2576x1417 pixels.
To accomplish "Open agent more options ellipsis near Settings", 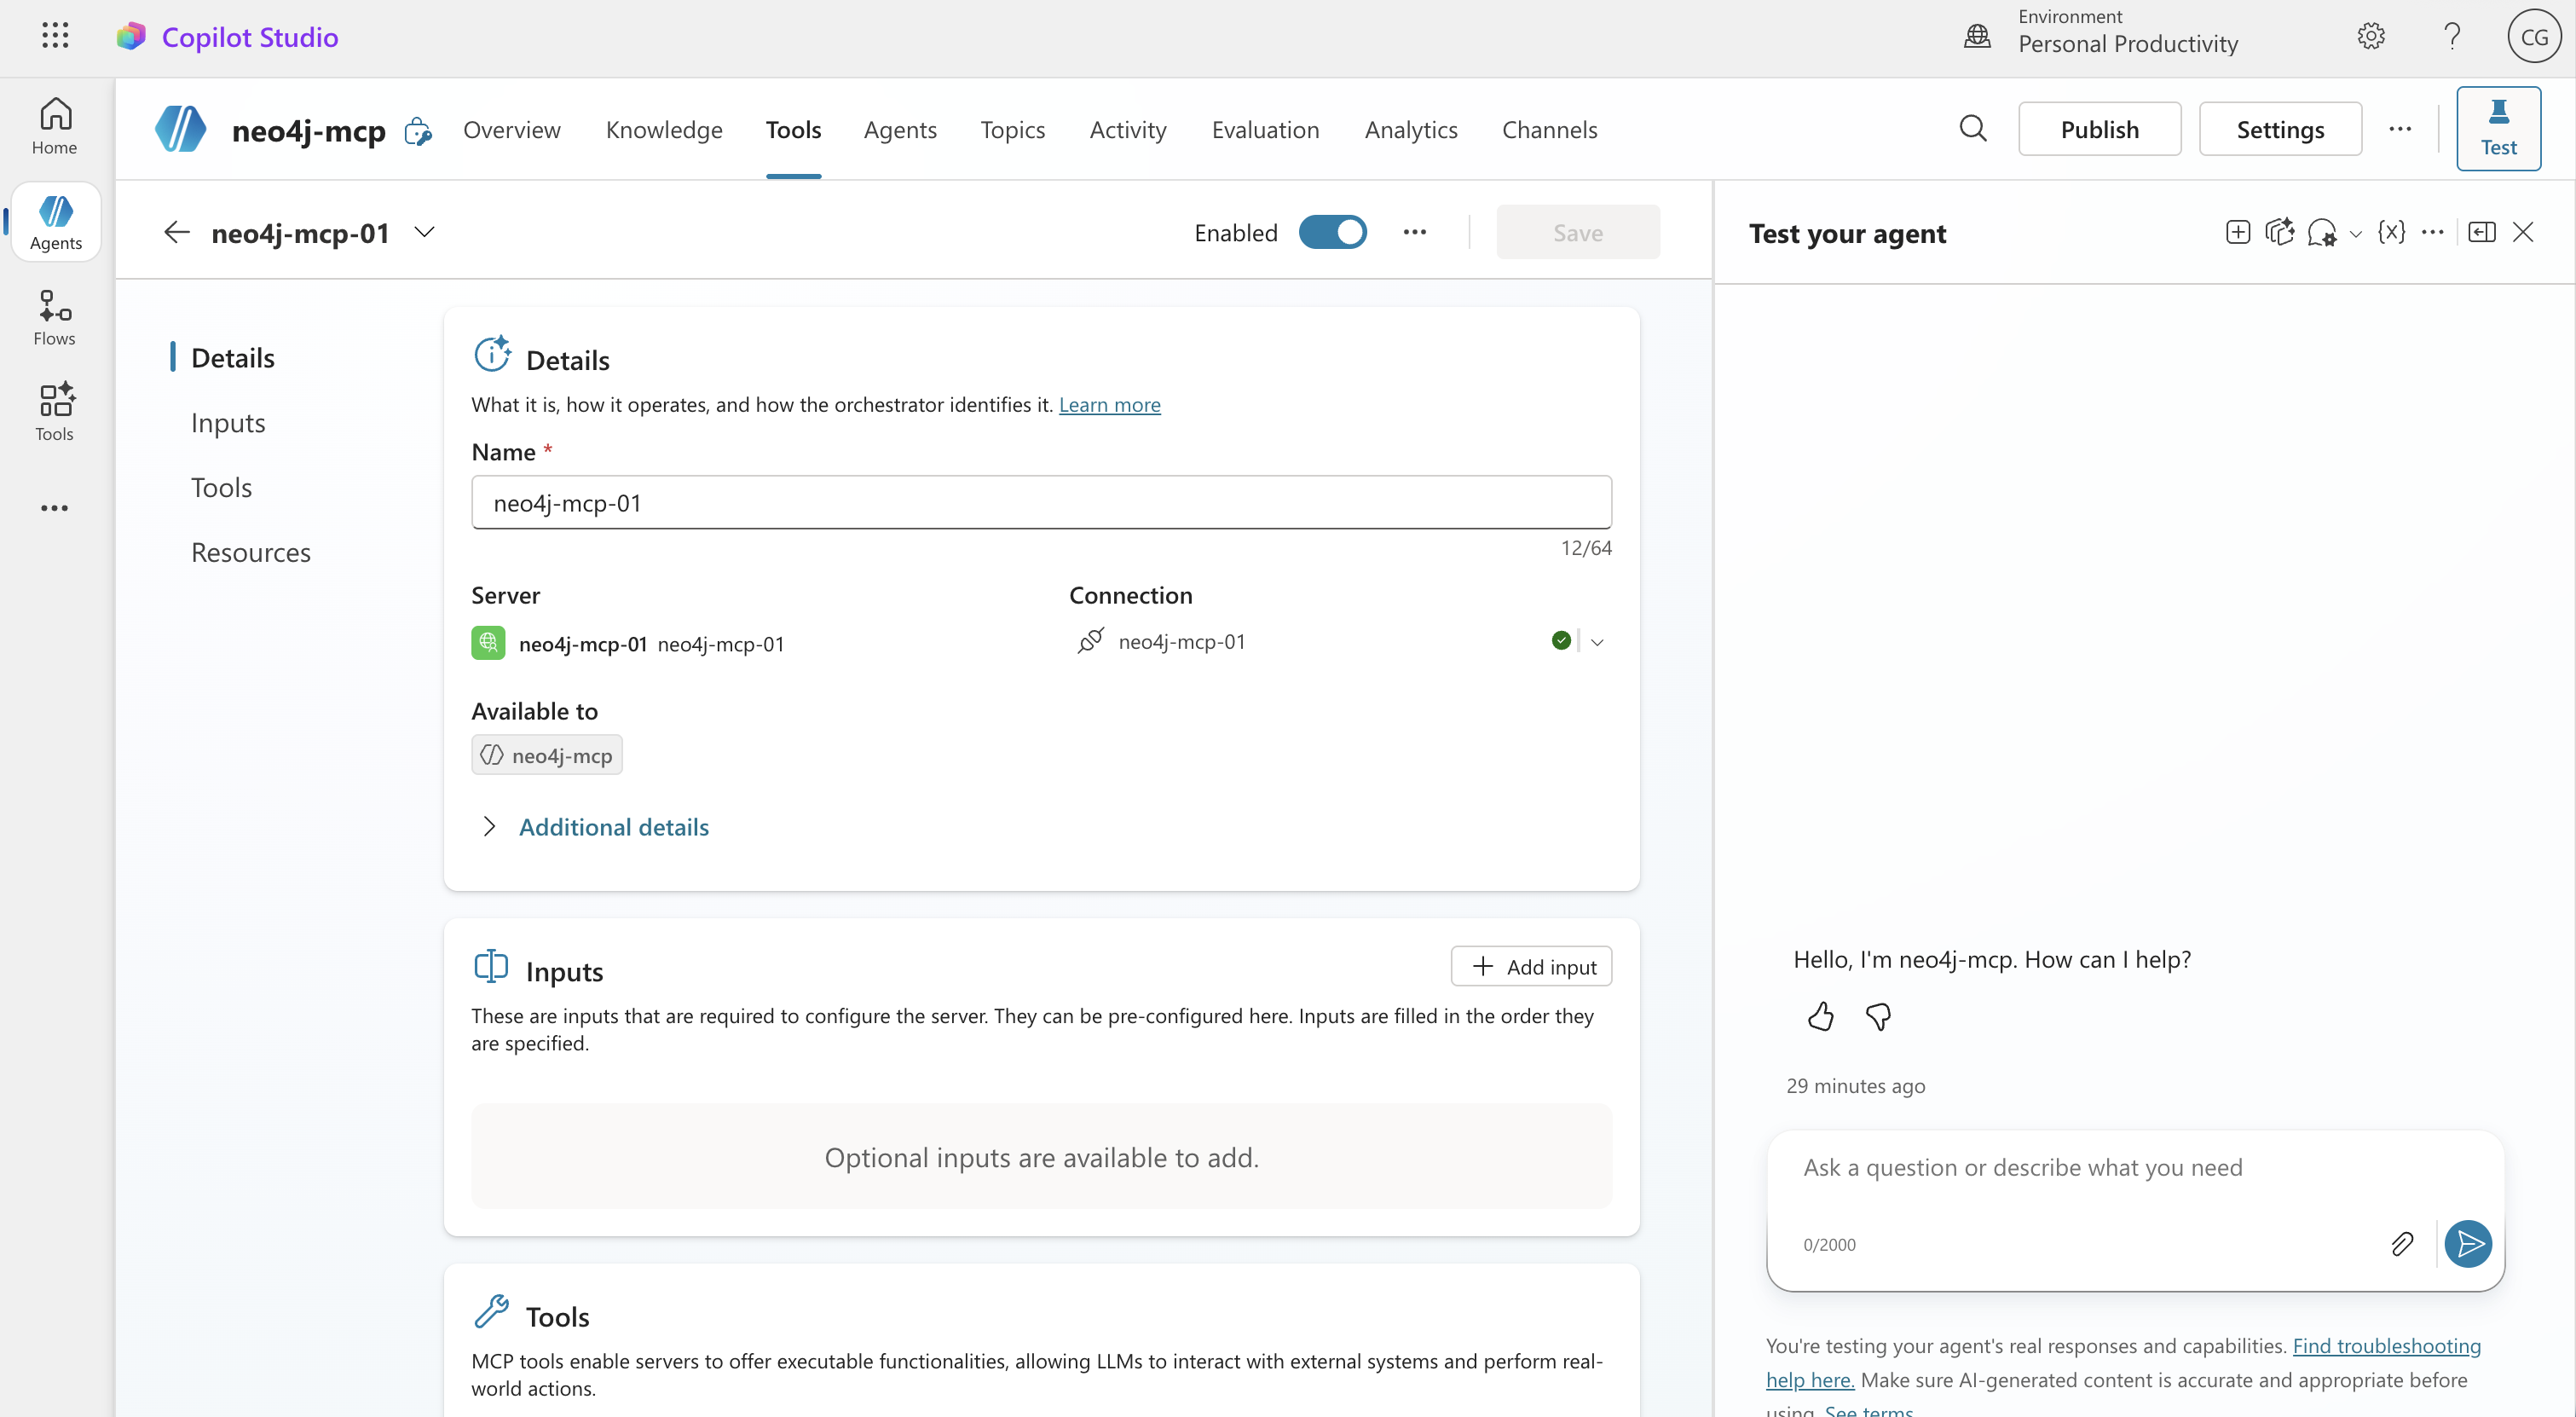I will click(x=2399, y=129).
